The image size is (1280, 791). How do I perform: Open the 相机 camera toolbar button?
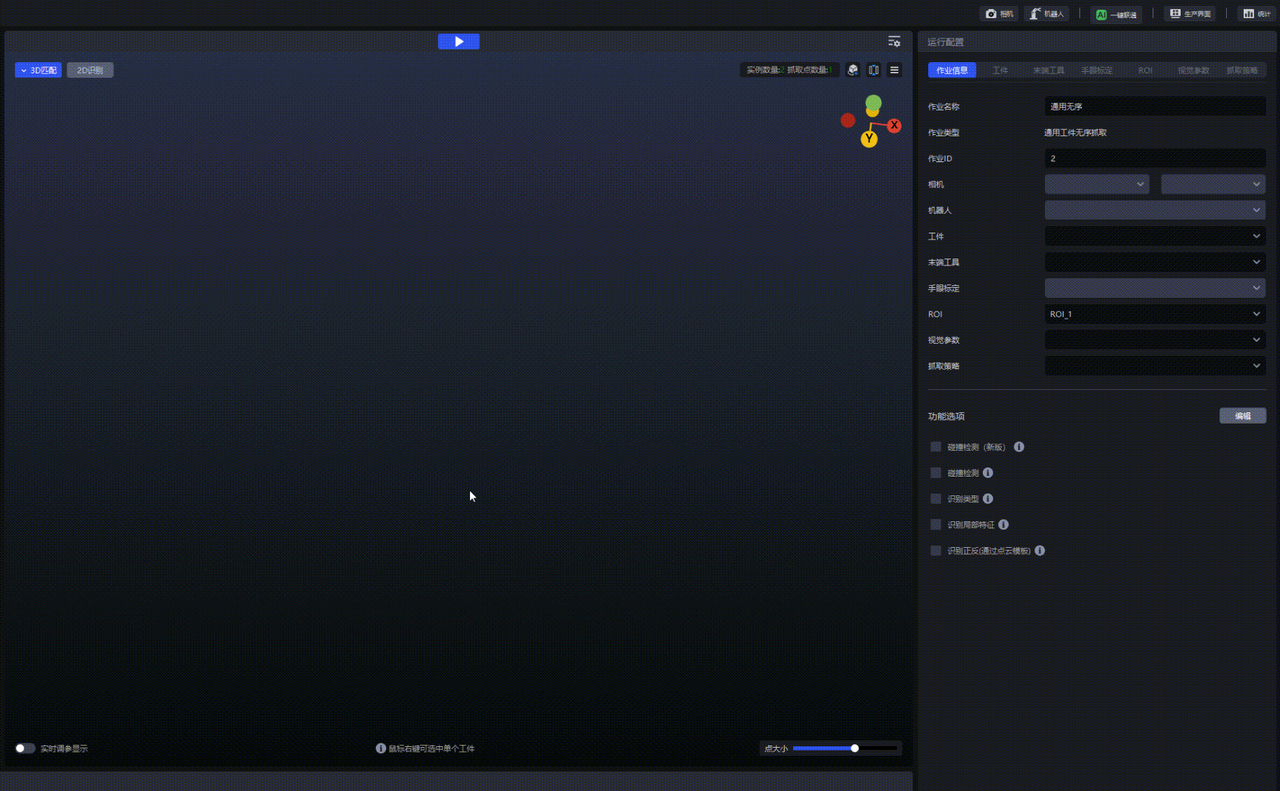click(999, 14)
